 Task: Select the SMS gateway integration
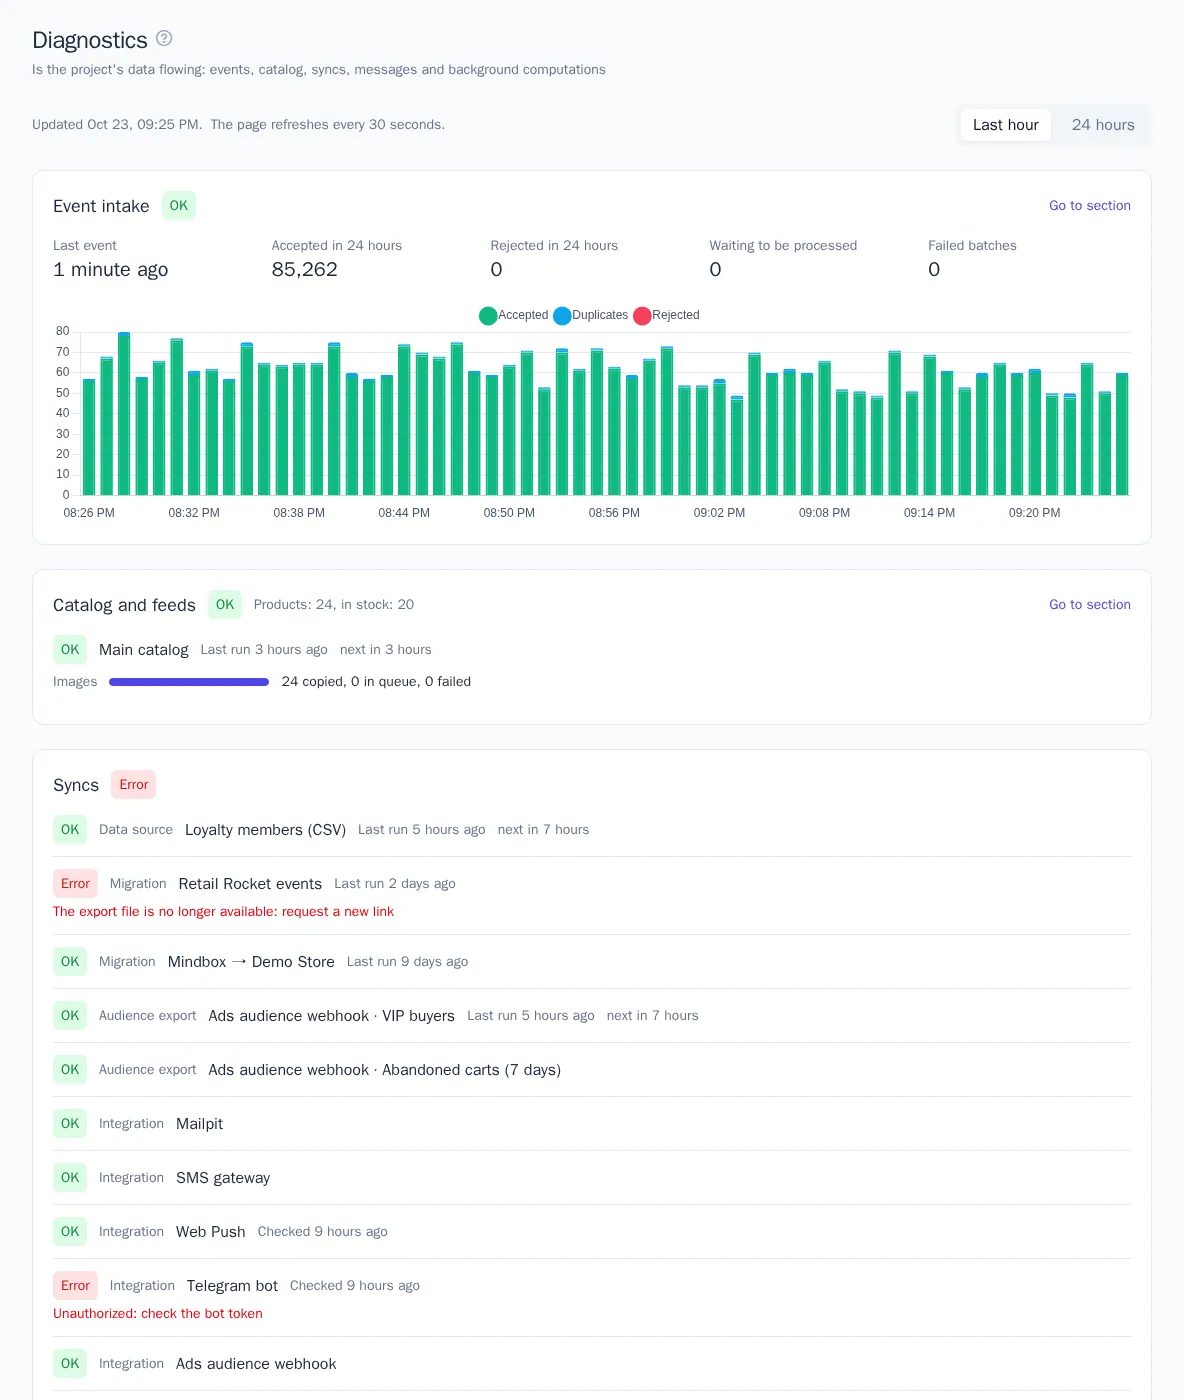(223, 1177)
